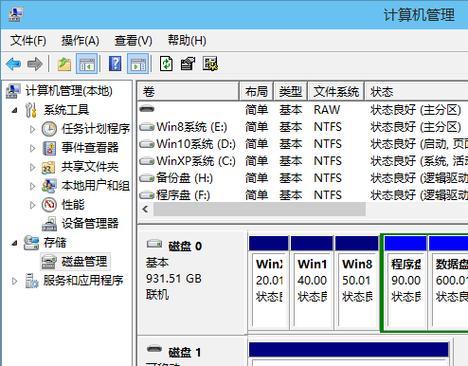Screen dimensions: 468x366
Task: Click the volume list scroll left arrow
Action: point(145,209)
